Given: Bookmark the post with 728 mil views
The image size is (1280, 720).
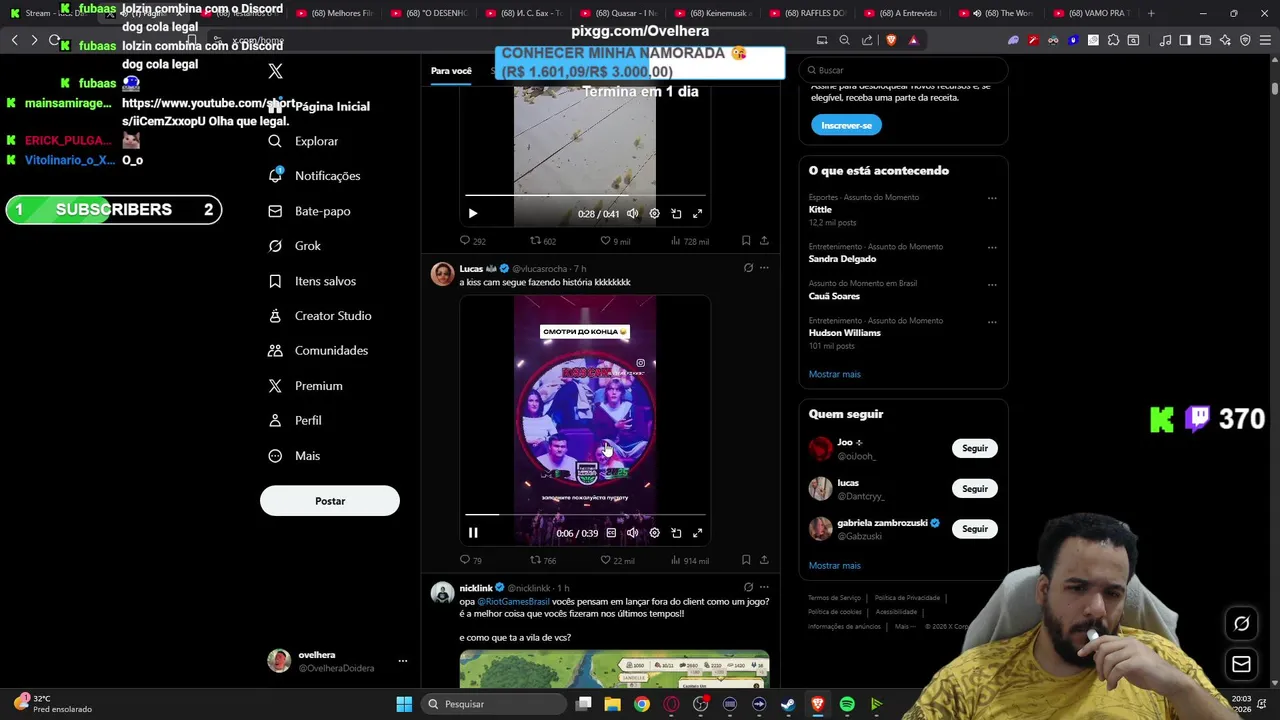Looking at the screenshot, I should point(746,241).
